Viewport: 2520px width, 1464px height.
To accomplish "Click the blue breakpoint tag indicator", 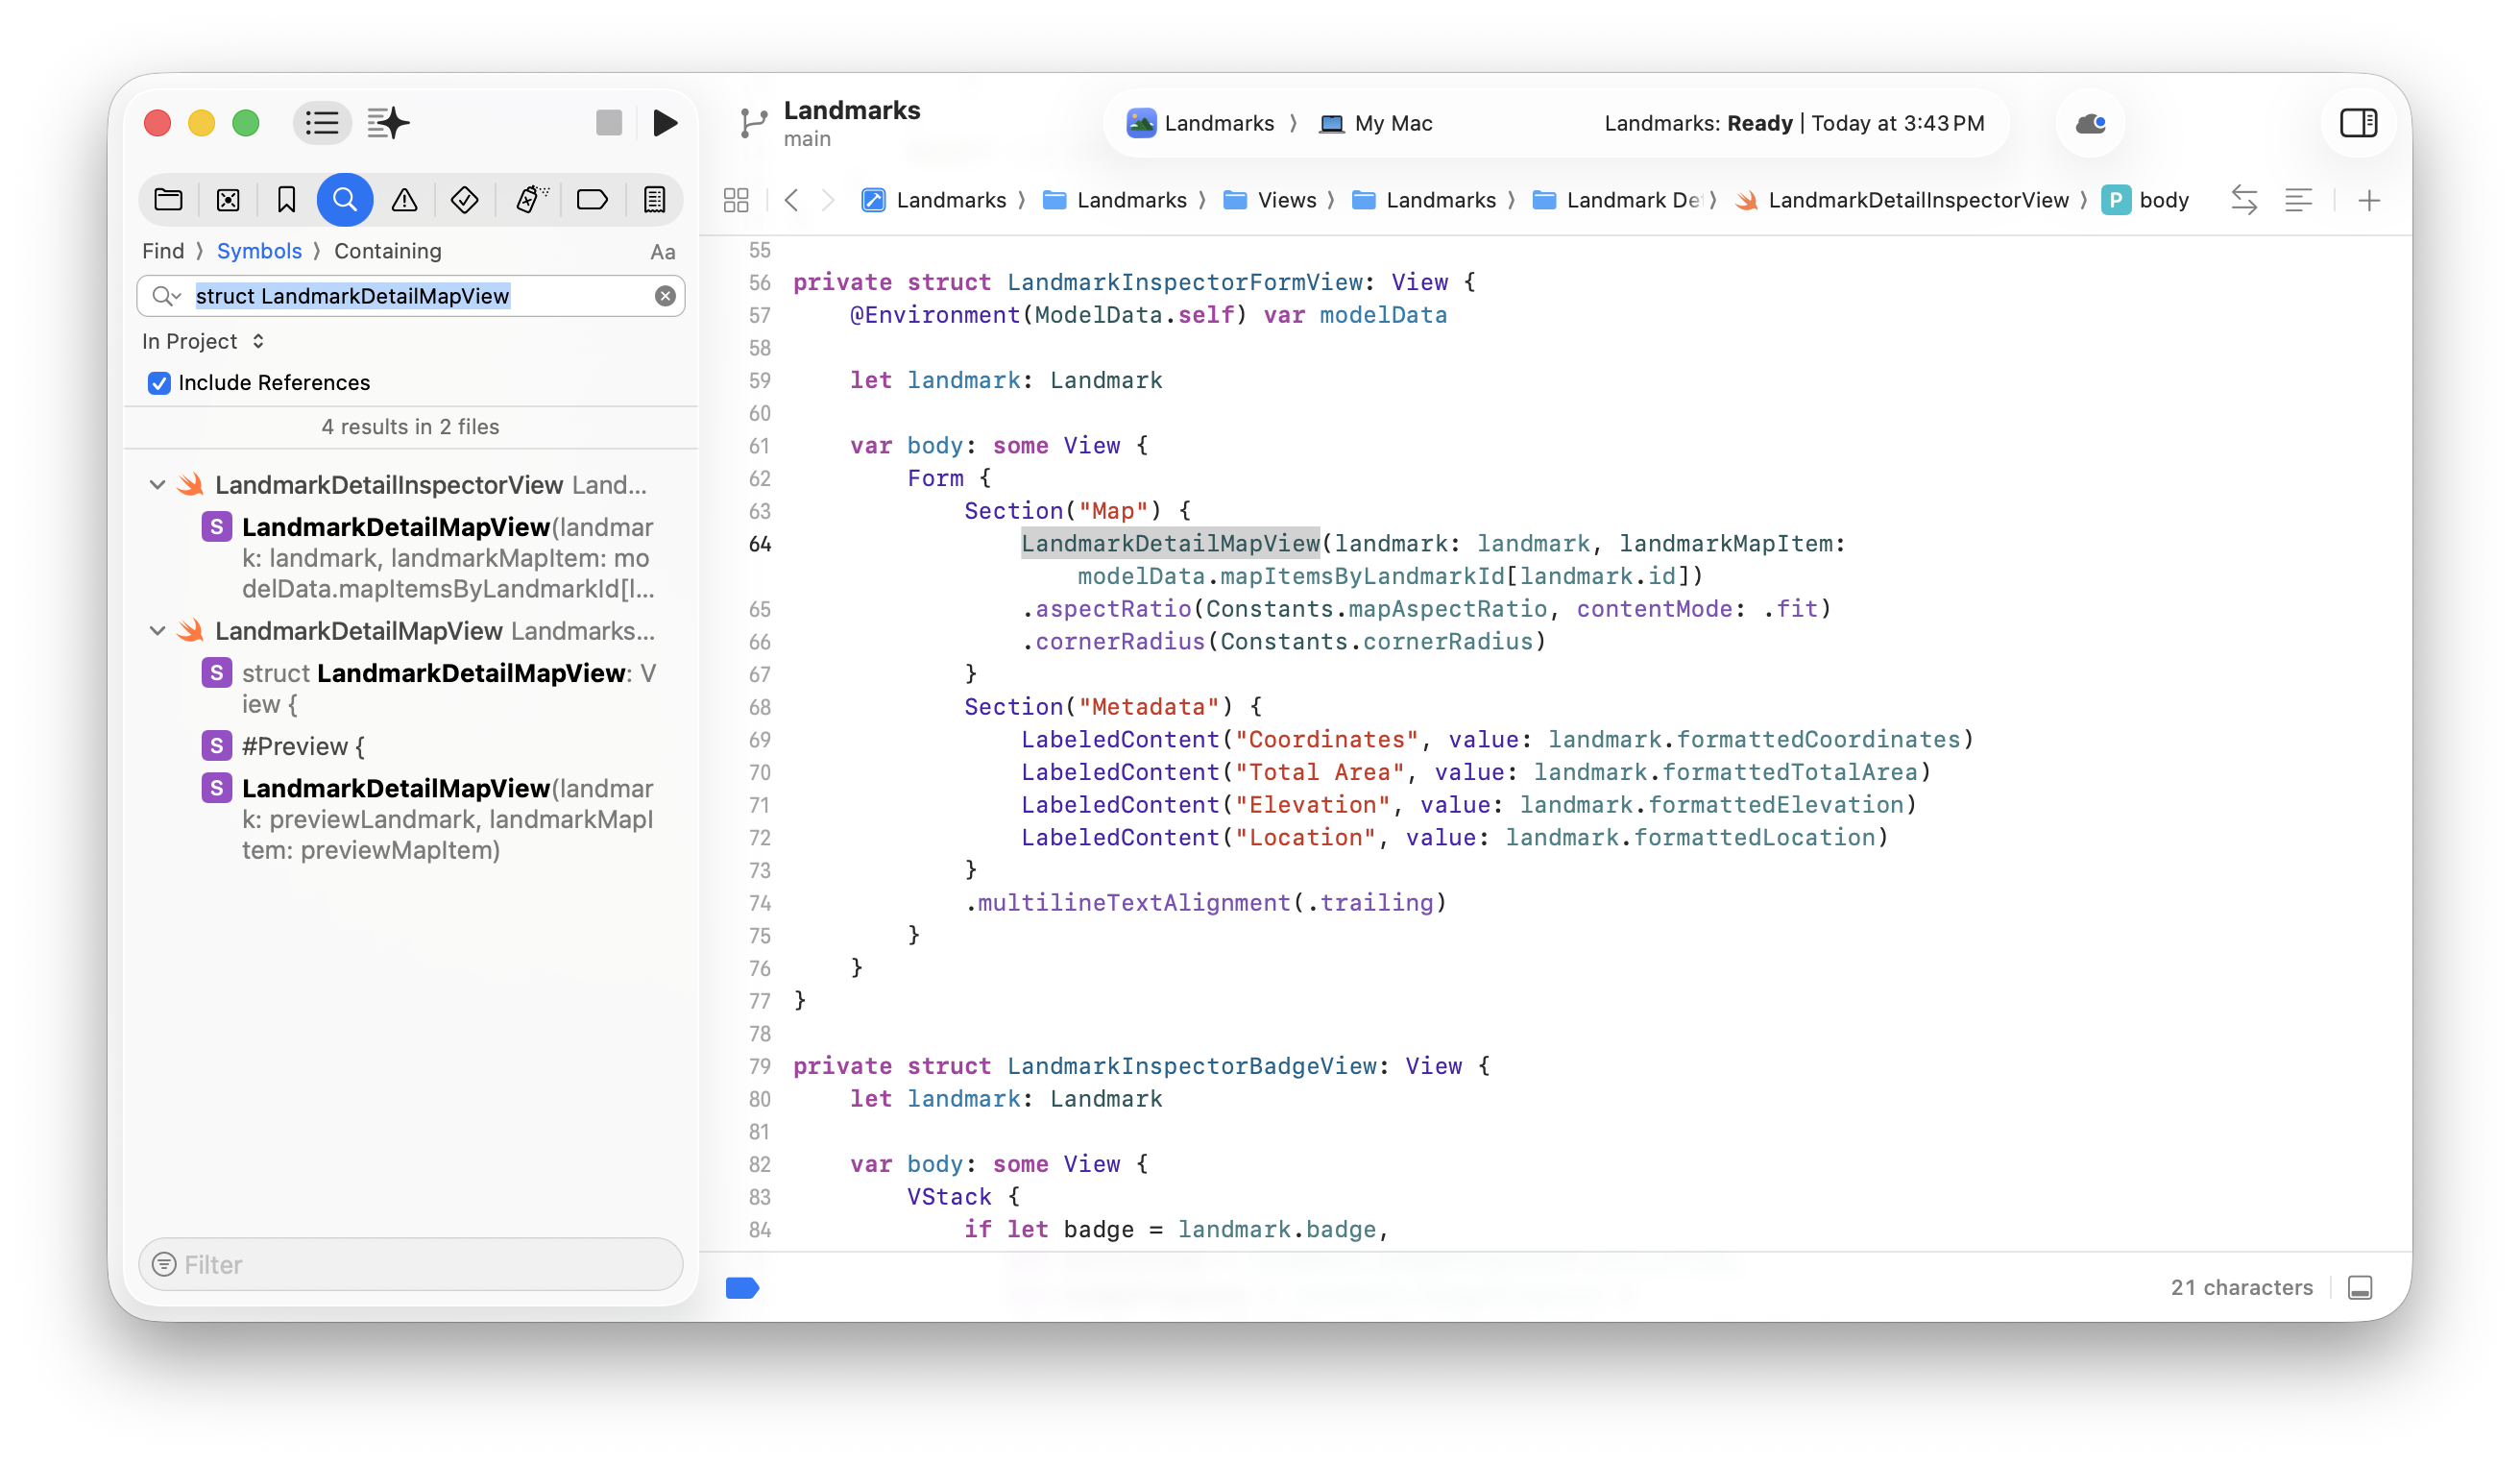I will (x=742, y=1288).
